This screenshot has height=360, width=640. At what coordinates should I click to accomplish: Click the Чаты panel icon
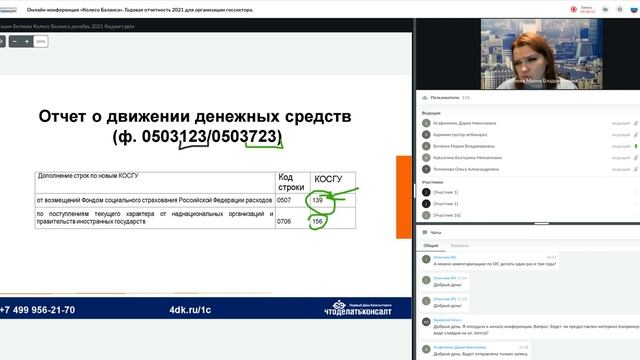click(x=424, y=232)
